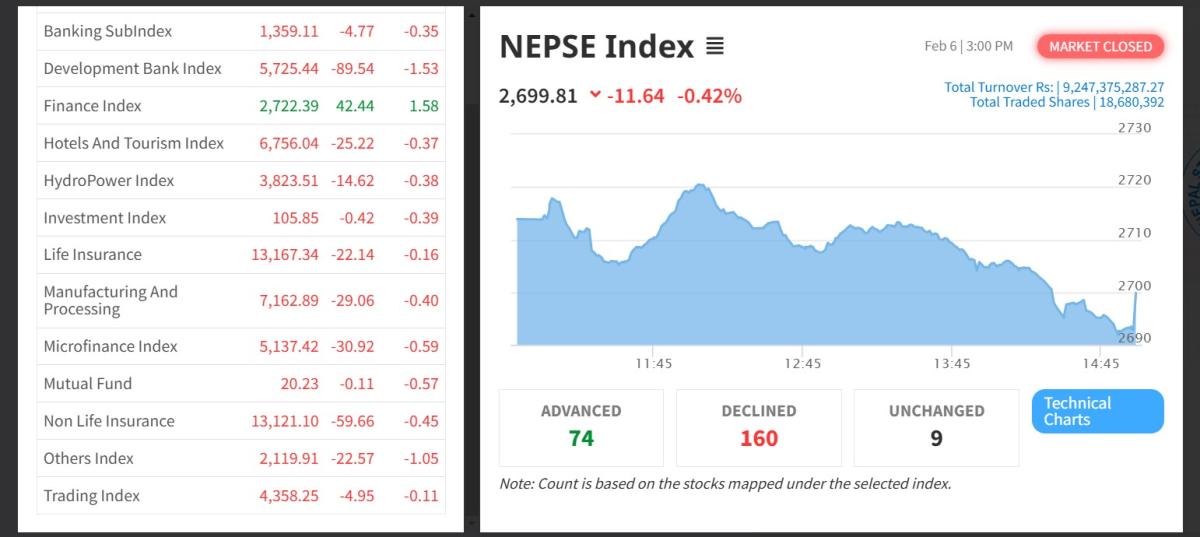
Task: Click the Market Closed status badge
Action: coord(1100,46)
